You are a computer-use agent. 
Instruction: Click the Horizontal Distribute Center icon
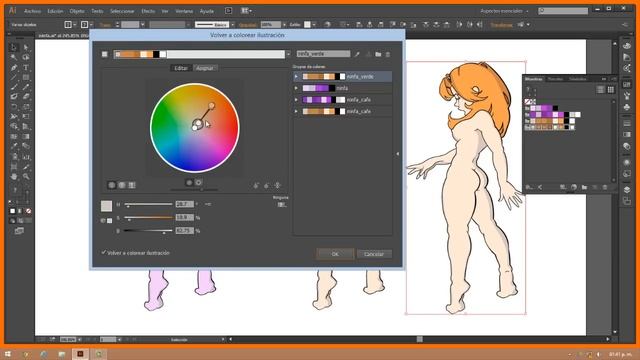[470, 24]
